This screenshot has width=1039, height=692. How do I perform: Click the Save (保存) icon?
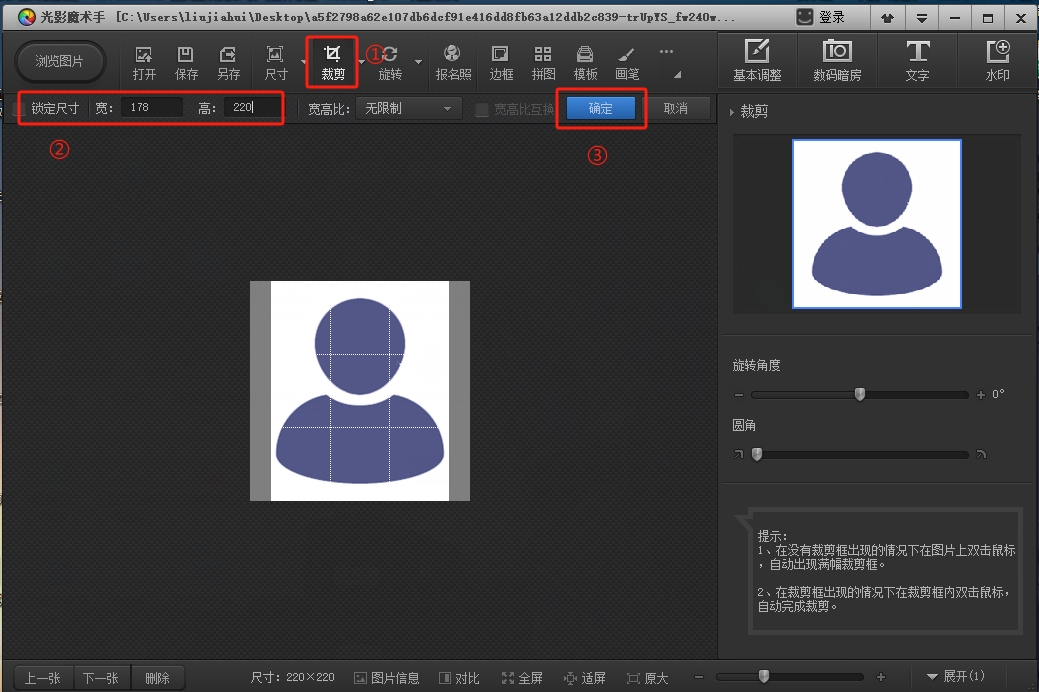click(x=186, y=62)
